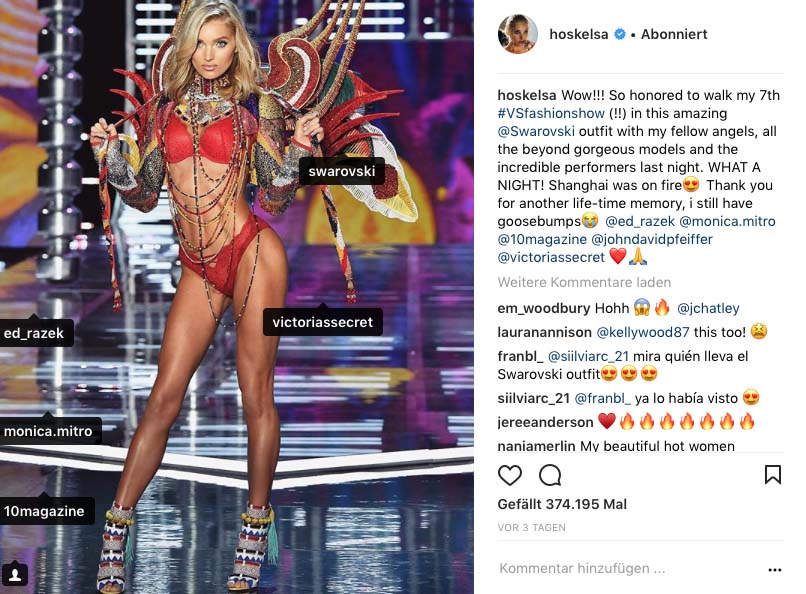Click the blue verified badge next to hoskelsa
Image resolution: width=806 pixels, height=594 pixels.
[x=620, y=34]
